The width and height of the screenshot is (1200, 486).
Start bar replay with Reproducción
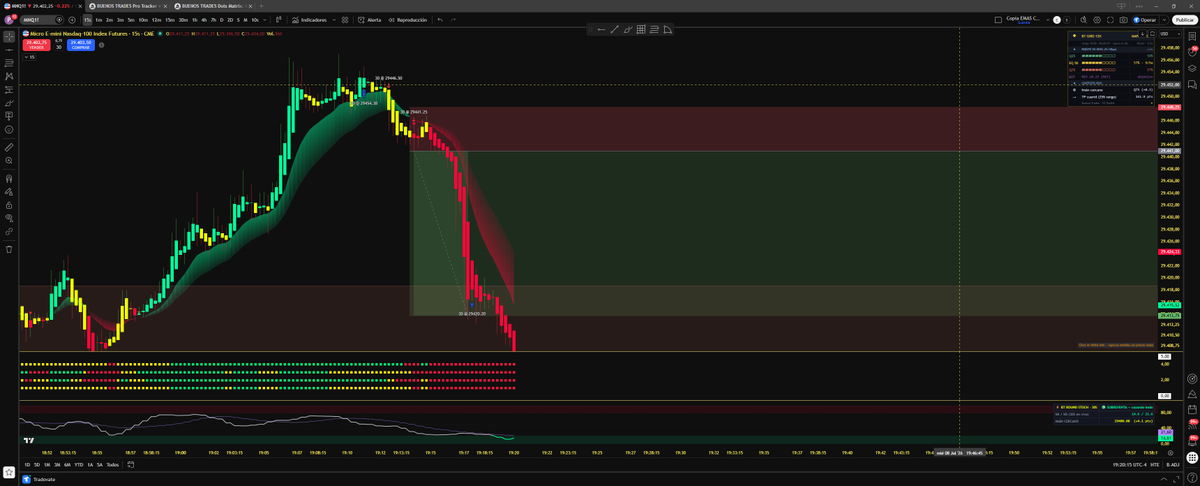(x=408, y=20)
